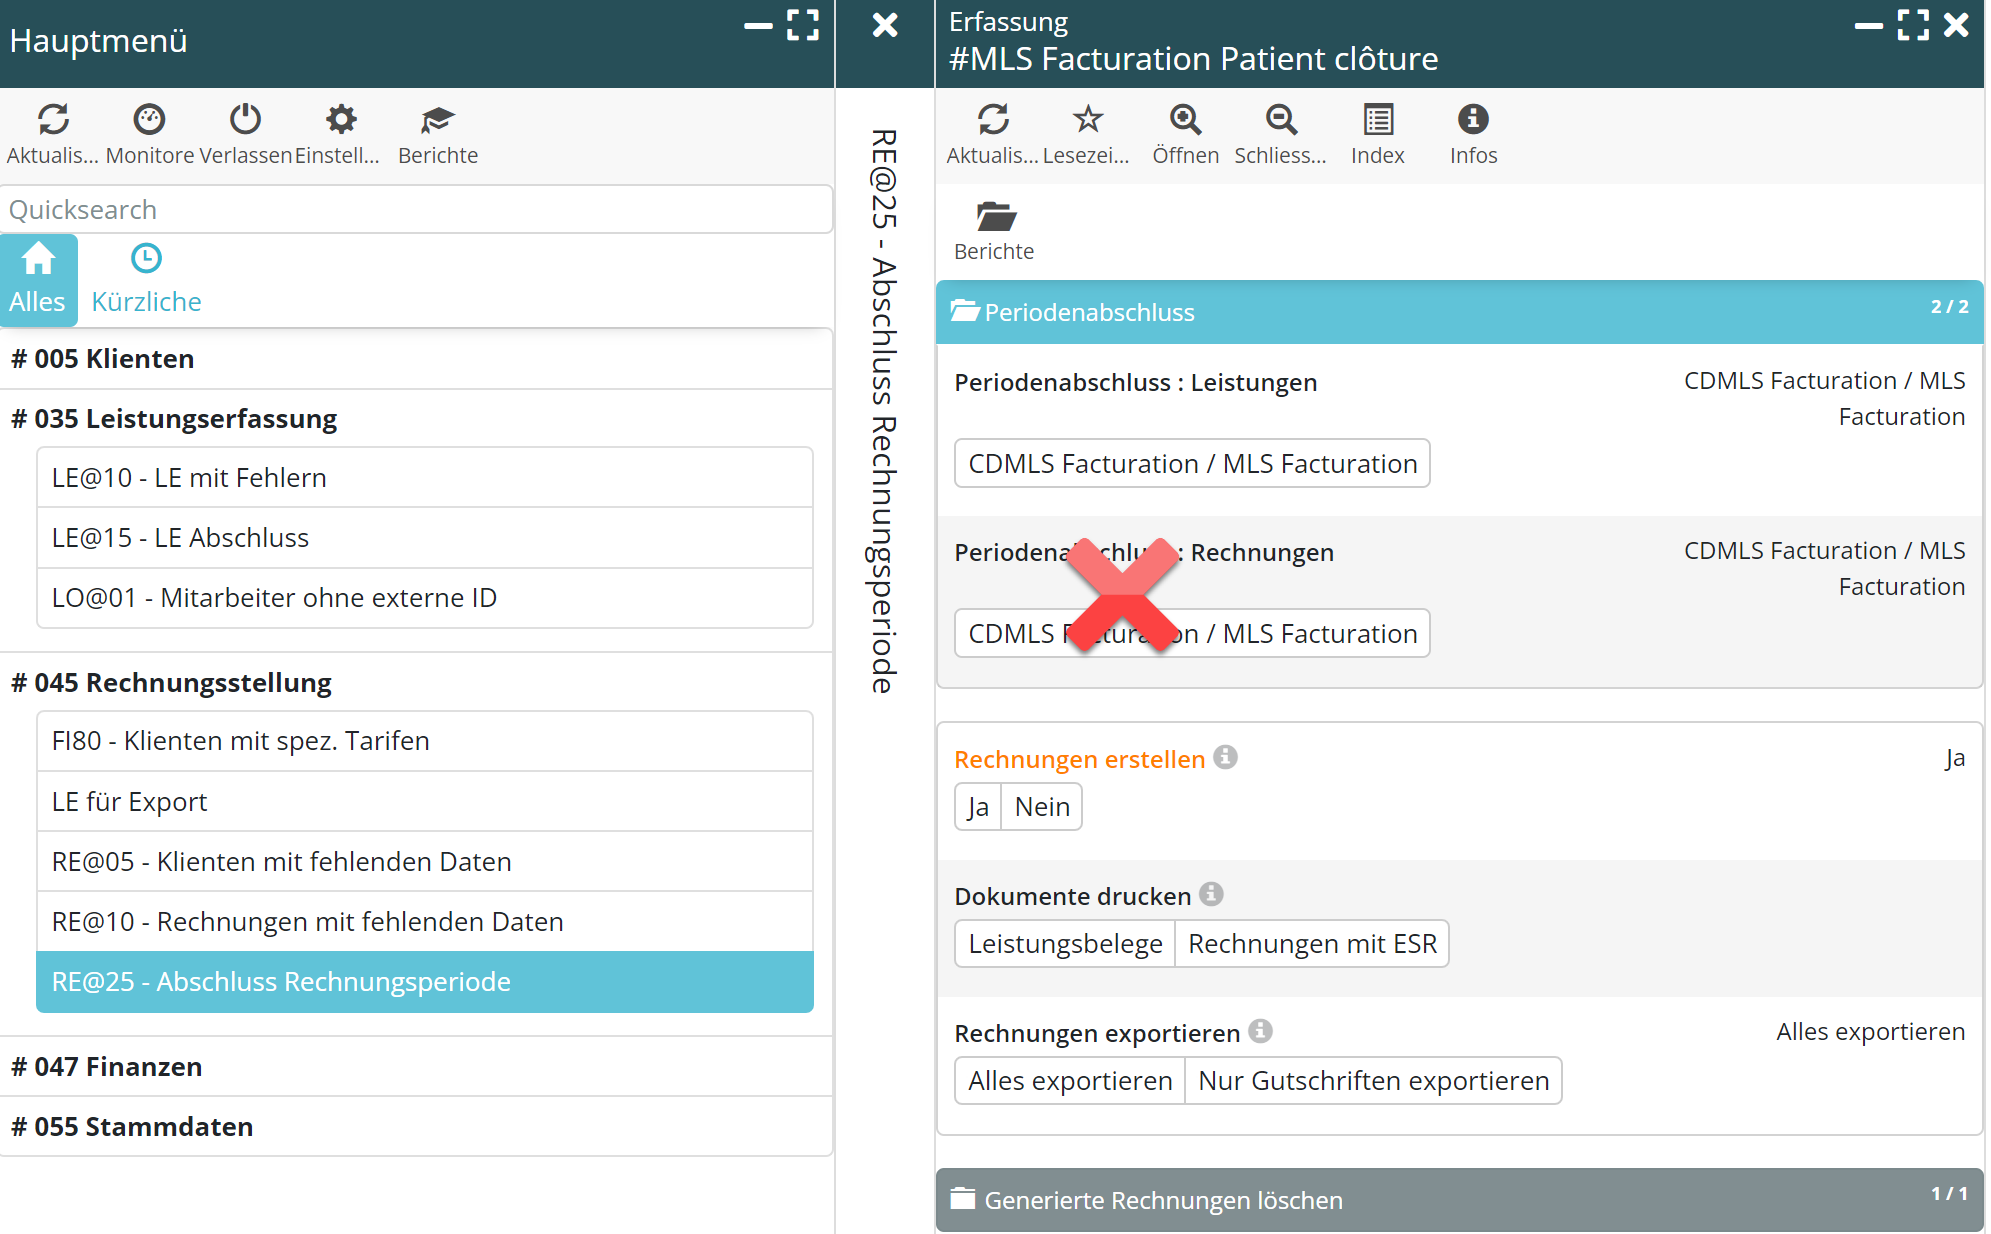Choose Nur Gutschriften exportieren option
Viewport: 1991px width, 1234px height.
[1373, 1081]
